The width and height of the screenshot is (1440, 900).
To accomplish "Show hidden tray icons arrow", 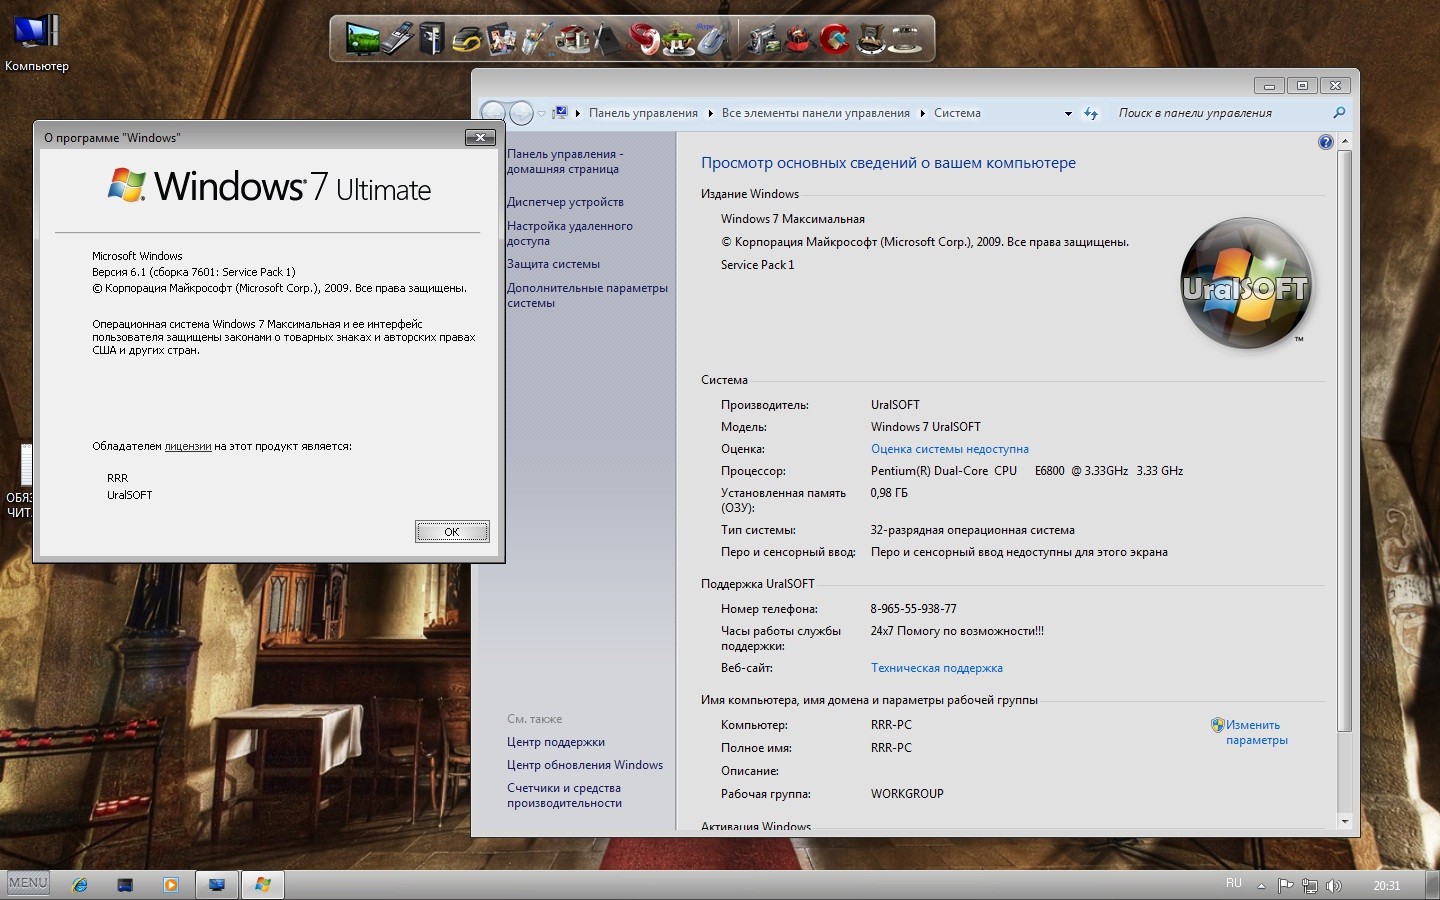I will pyautogui.click(x=1261, y=886).
